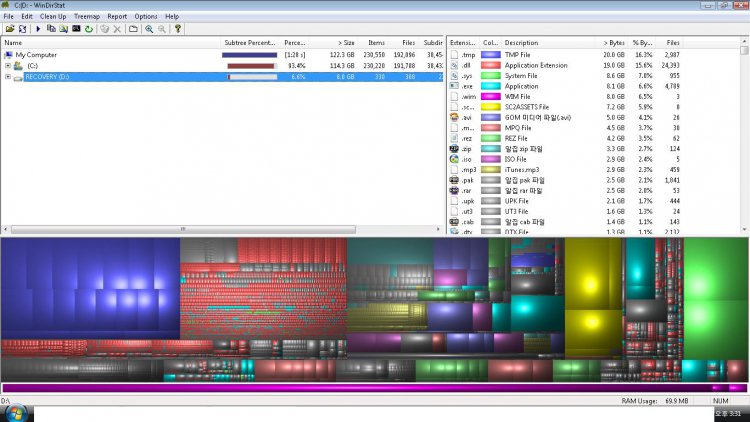Image resolution: width=750 pixels, height=422 pixels.
Task: Sort by Subtree Percentage column header
Action: pyautogui.click(x=250, y=43)
